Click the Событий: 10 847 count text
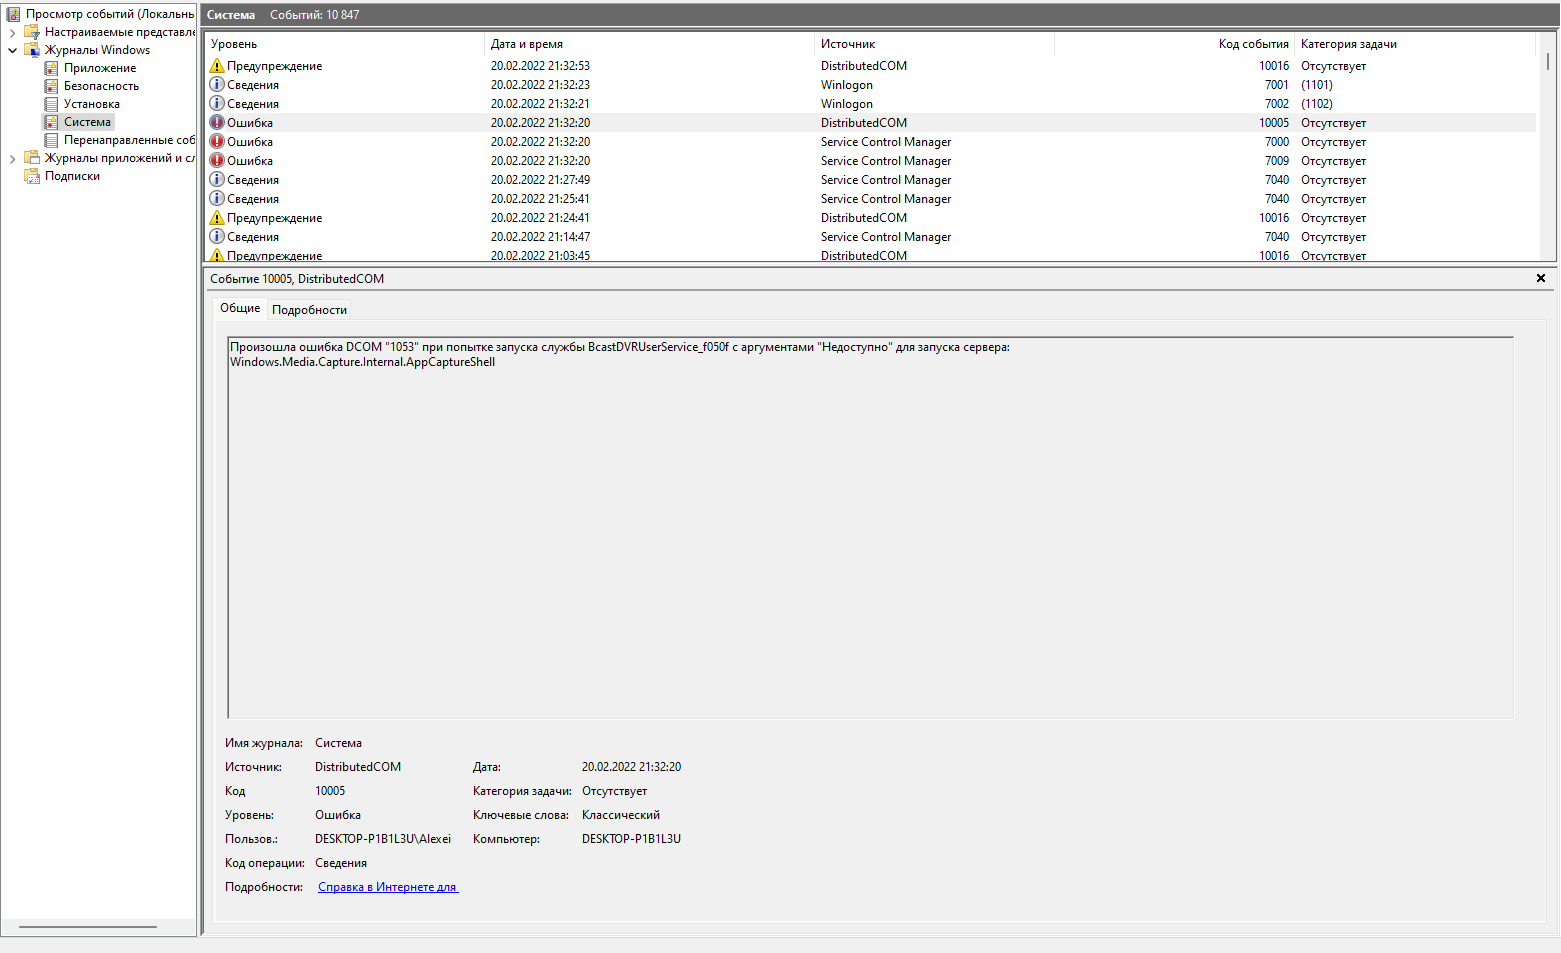Image resolution: width=1561 pixels, height=953 pixels. (x=314, y=15)
